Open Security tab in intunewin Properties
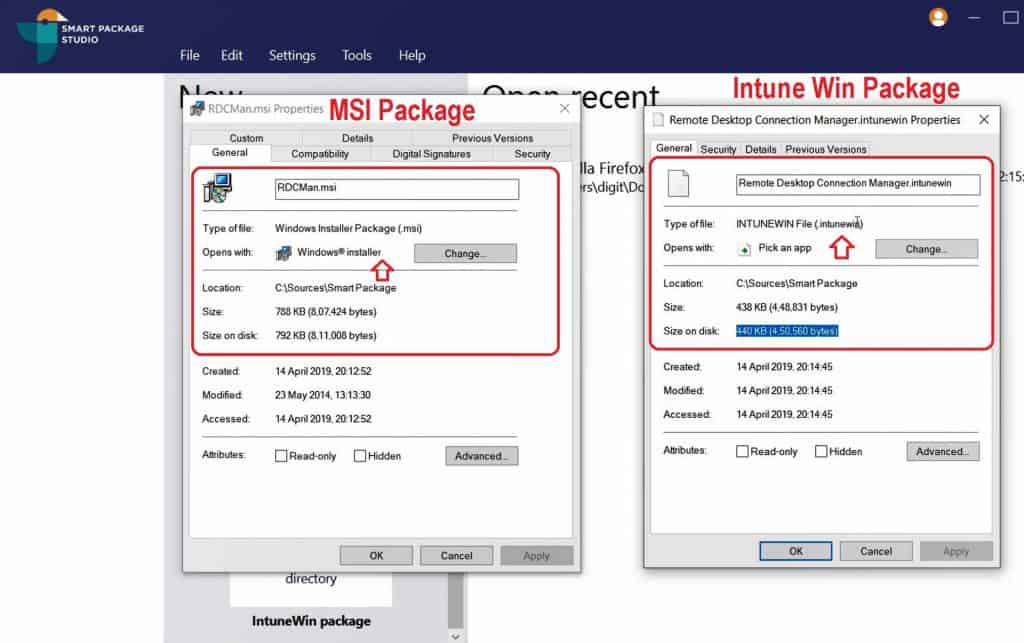The height and width of the screenshot is (643, 1024). (718, 149)
